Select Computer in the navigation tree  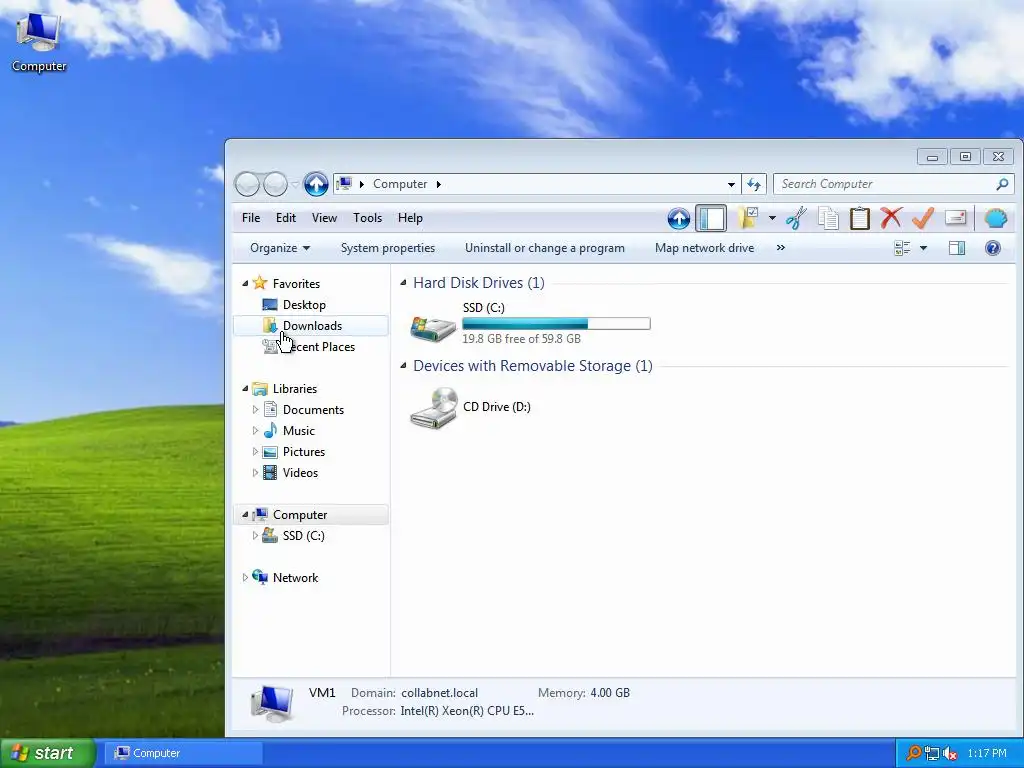pyautogui.click(x=311, y=515)
